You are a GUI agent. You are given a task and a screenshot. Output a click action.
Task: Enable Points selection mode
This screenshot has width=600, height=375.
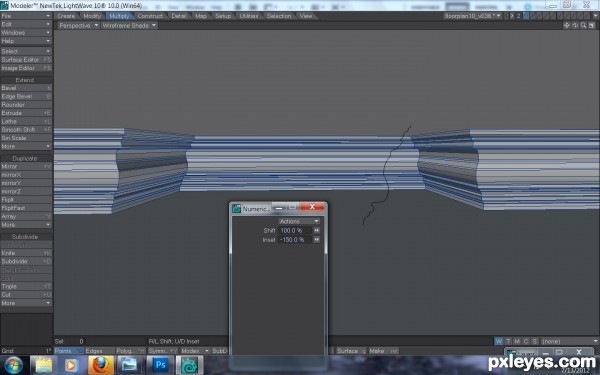[x=68, y=351]
